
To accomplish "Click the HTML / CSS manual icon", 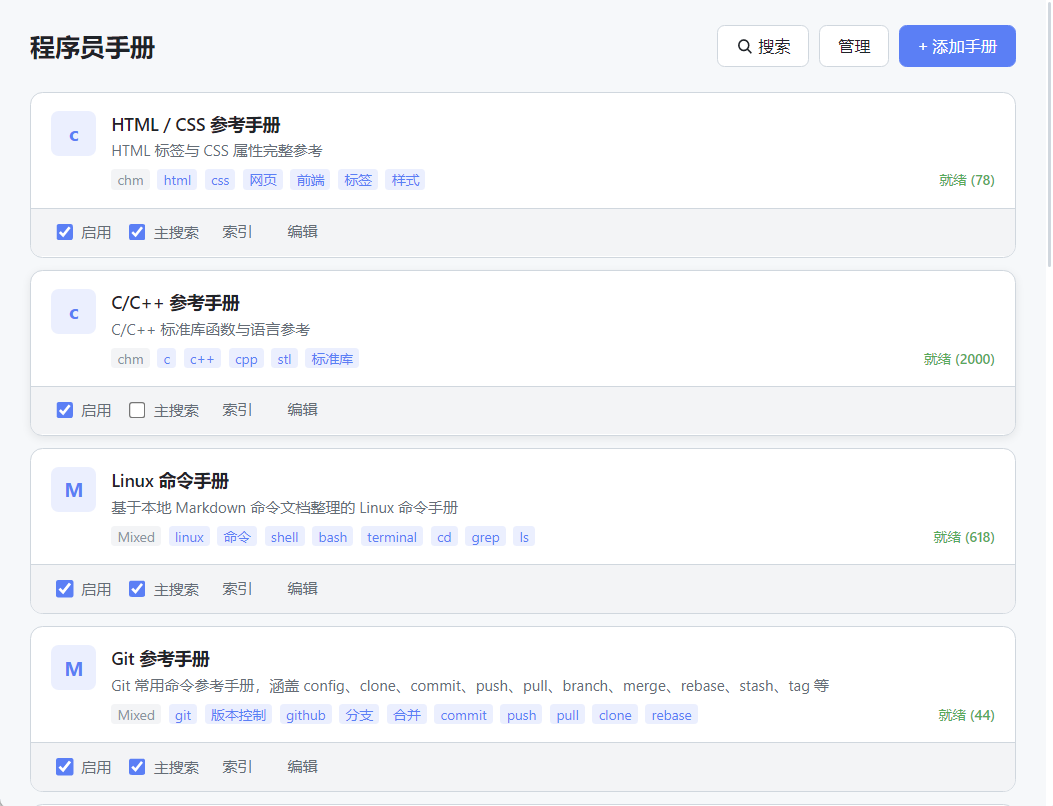I will pos(73,134).
